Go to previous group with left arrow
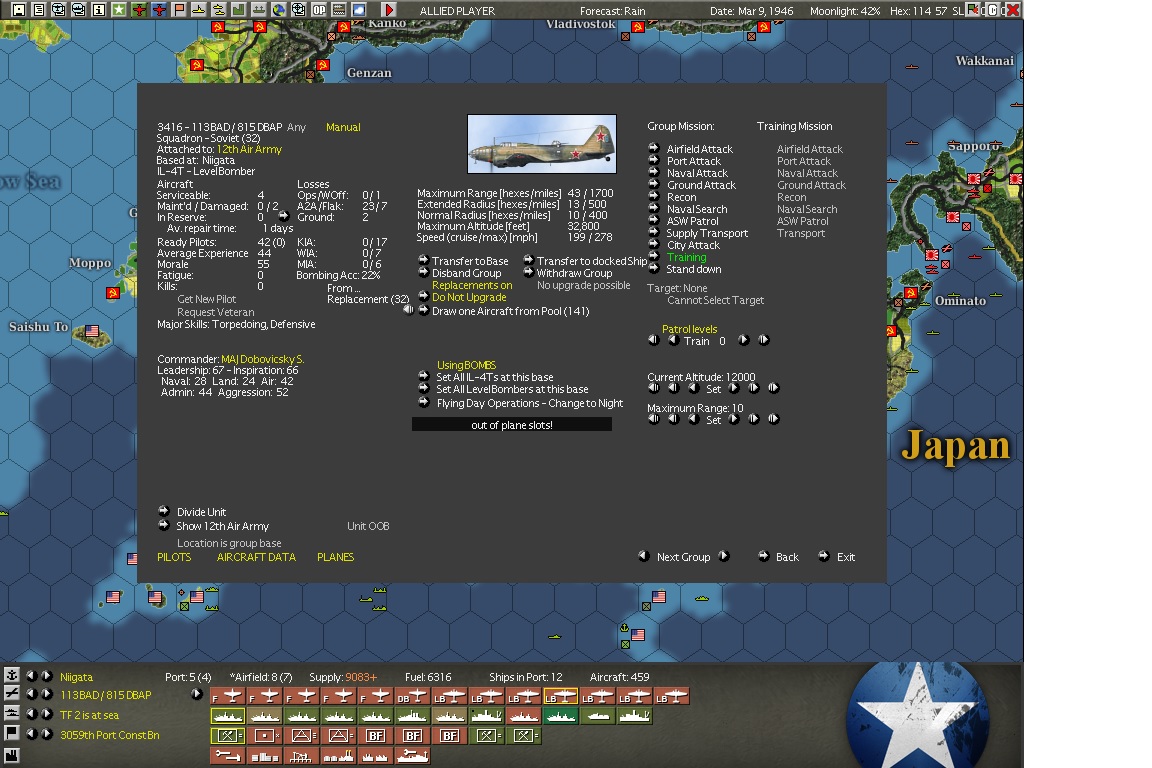Image resolution: width=1152 pixels, height=768 pixels. [x=644, y=556]
